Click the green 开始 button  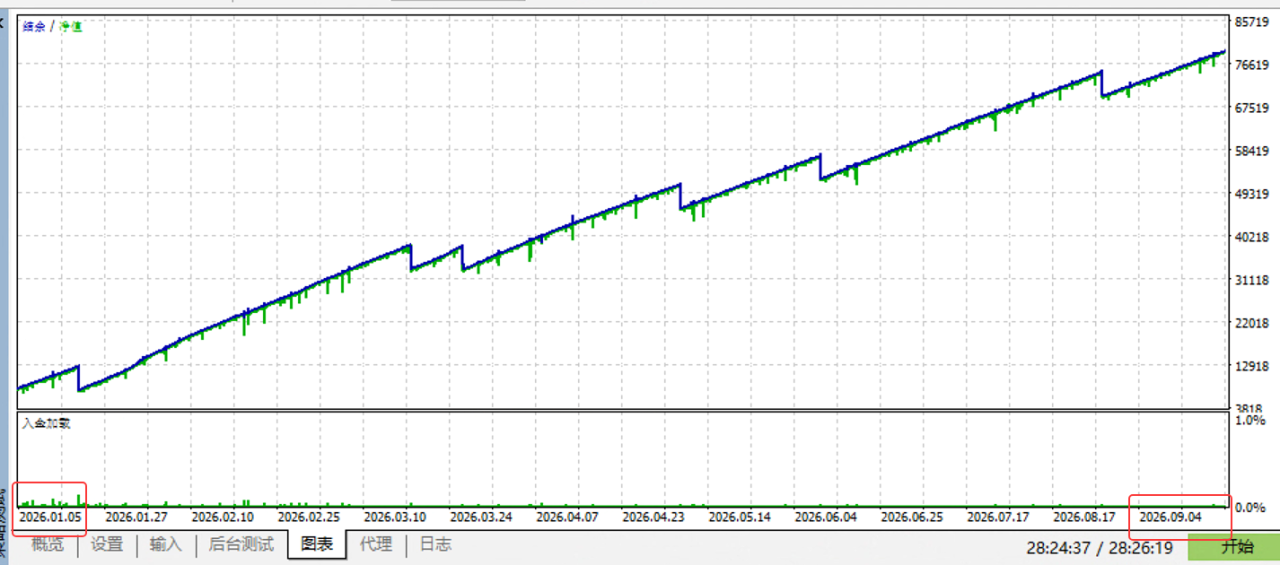[1236, 546]
